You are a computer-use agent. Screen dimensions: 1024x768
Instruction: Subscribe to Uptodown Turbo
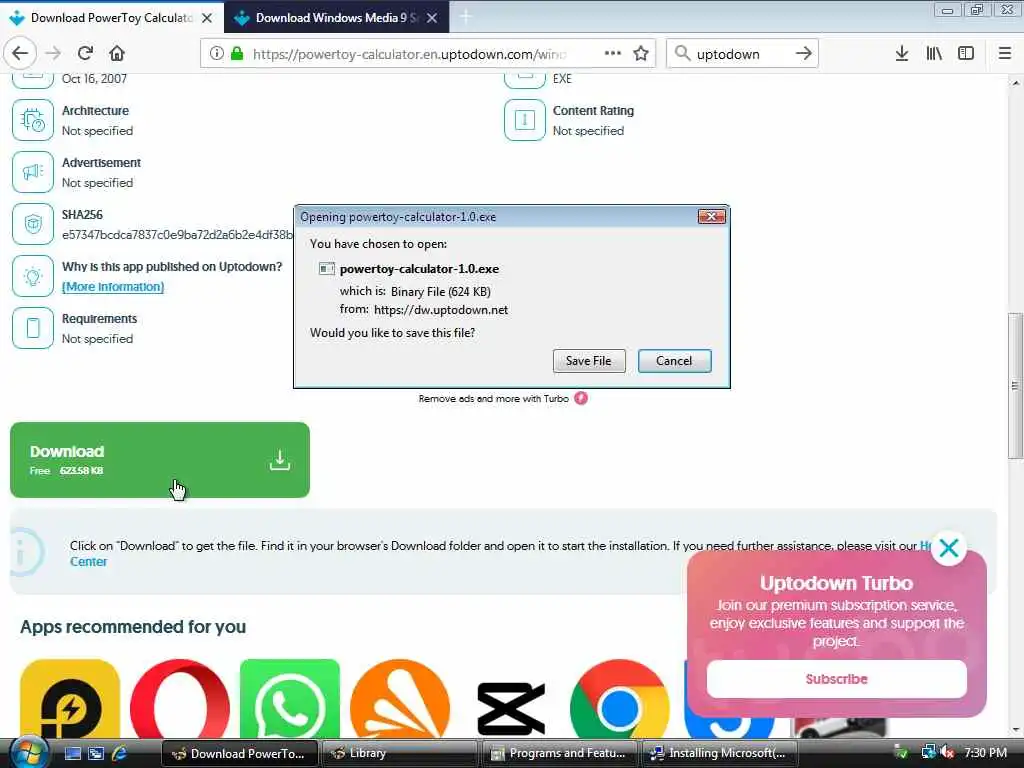coord(837,679)
